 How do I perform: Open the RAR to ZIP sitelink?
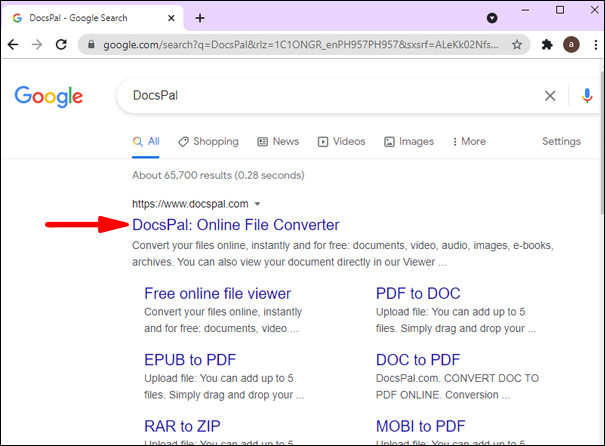[x=182, y=426]
